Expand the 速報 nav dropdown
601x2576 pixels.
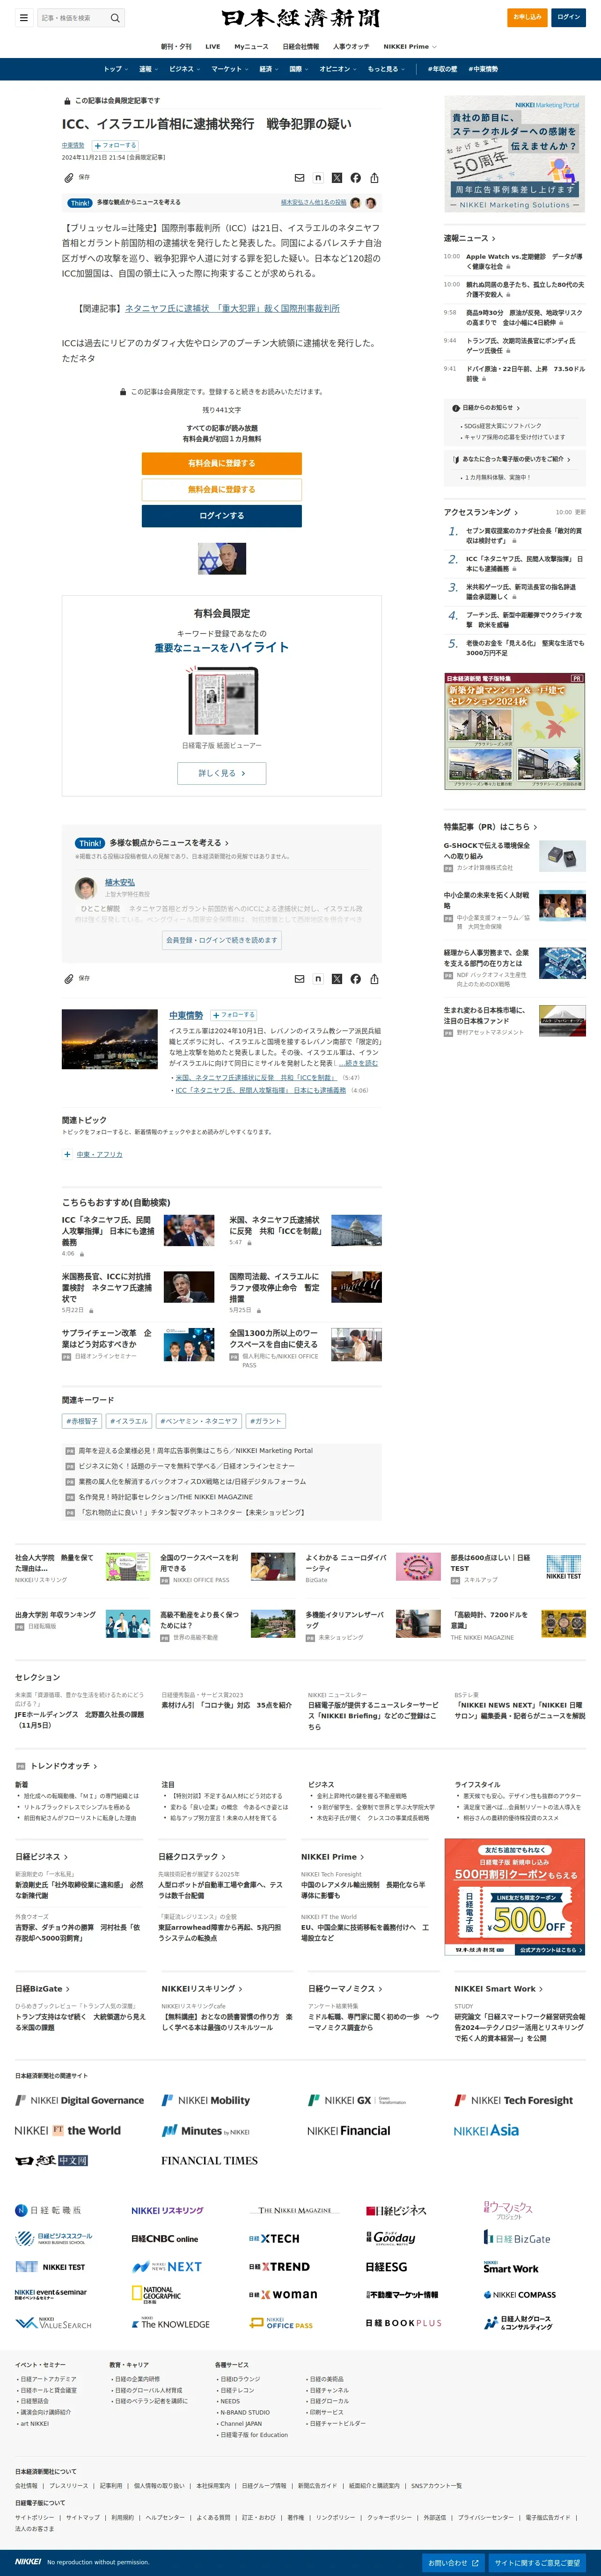click(x=148, y=69)
